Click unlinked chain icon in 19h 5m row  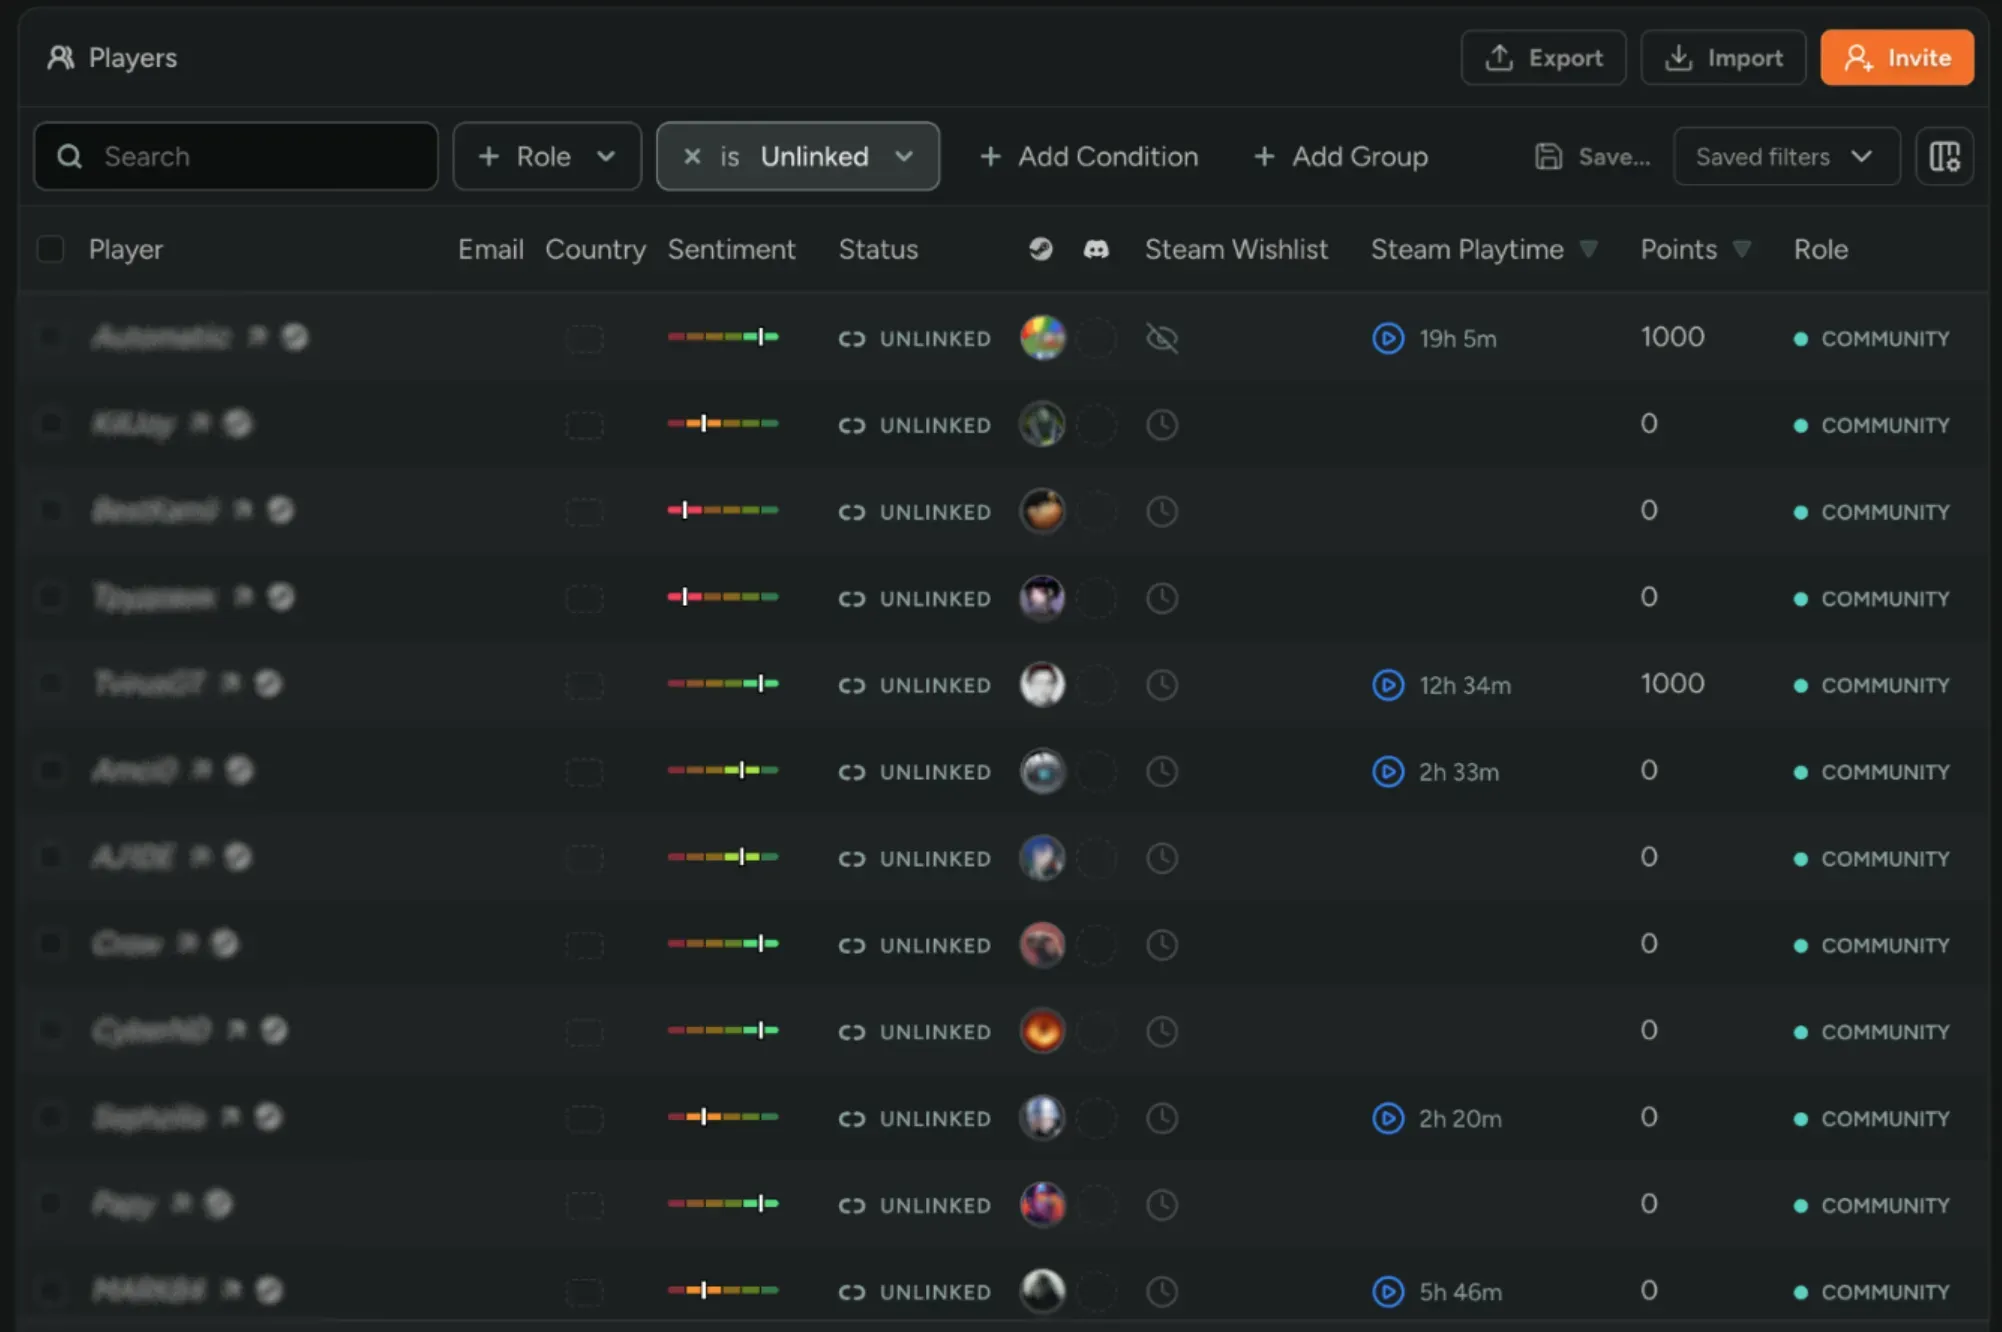point(852,339)
